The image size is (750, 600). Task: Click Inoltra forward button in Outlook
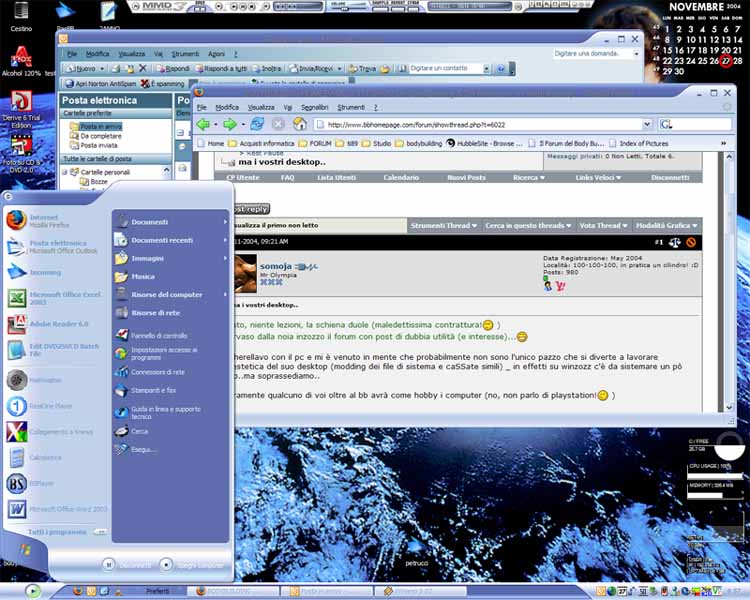click(267, 68)
